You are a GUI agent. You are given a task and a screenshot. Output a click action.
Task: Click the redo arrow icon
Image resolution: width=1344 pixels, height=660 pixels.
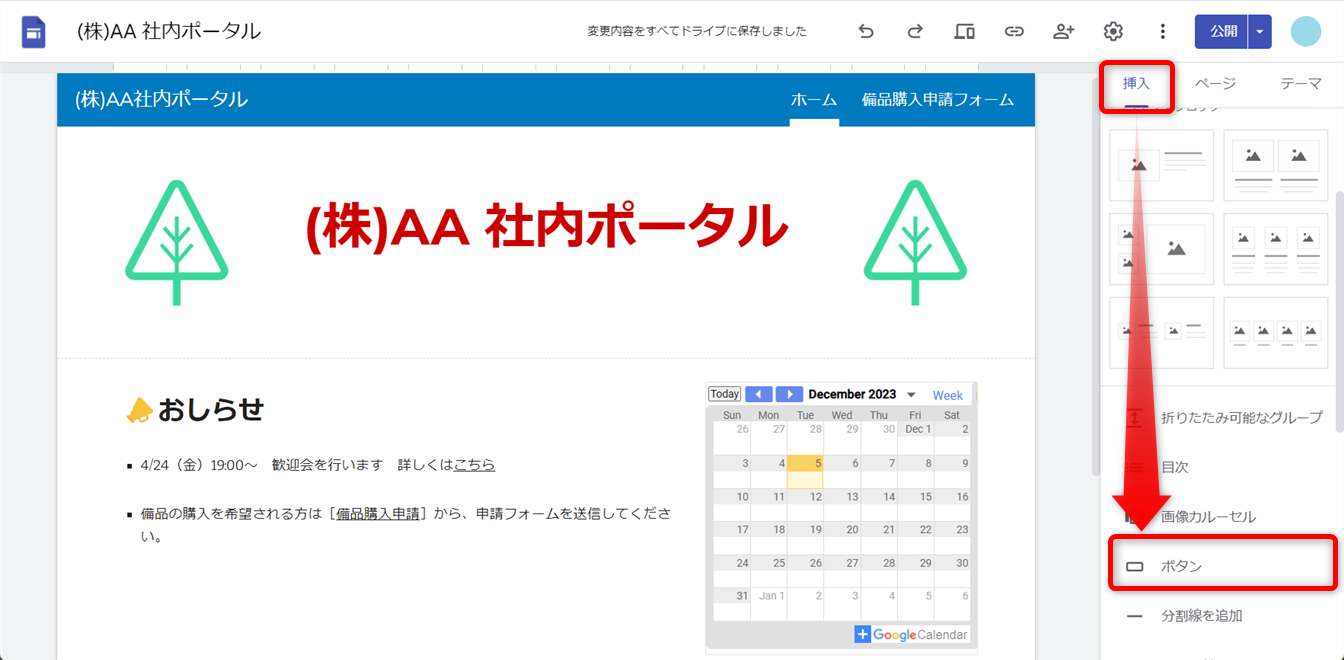click(x=915, y=31)
